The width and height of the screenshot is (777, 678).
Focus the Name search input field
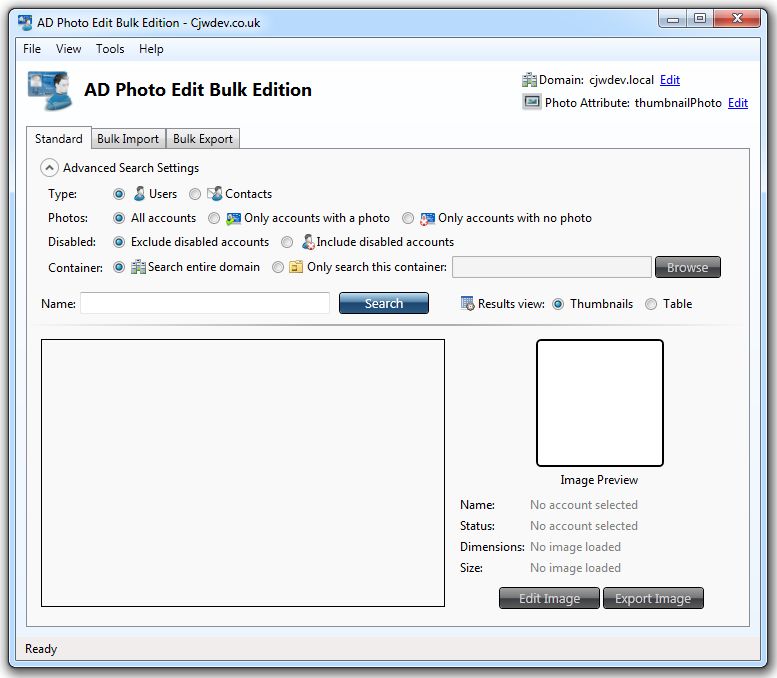(205, 303)
